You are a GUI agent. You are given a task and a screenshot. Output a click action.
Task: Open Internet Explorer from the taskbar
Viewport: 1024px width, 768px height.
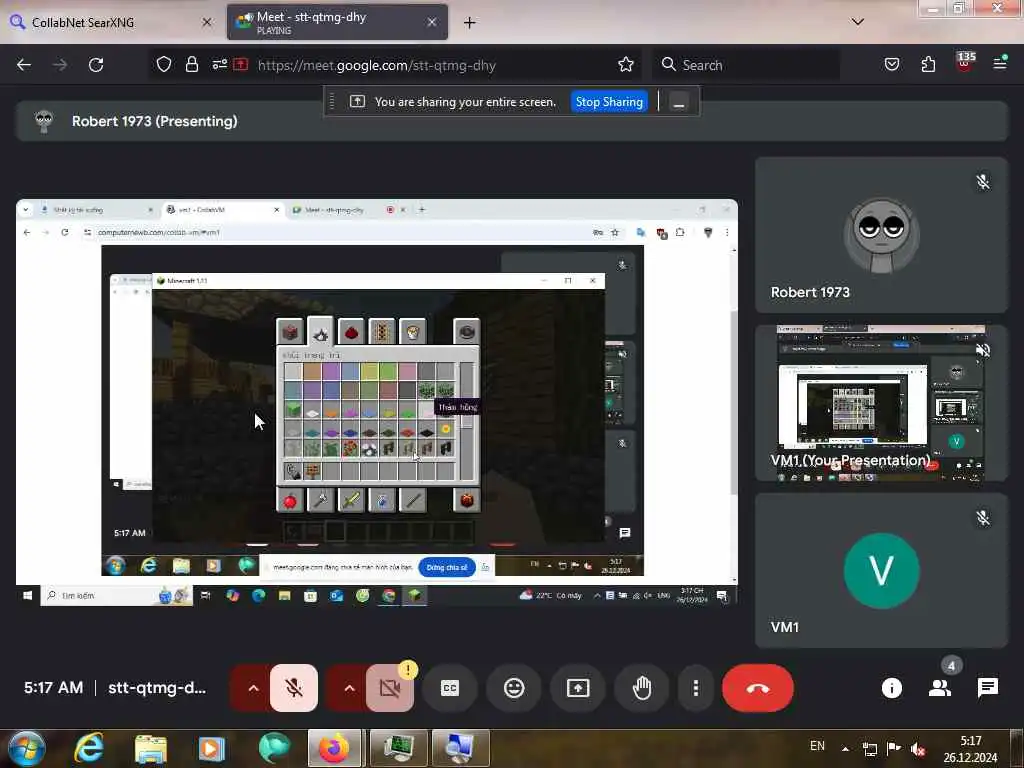point(89,748)
